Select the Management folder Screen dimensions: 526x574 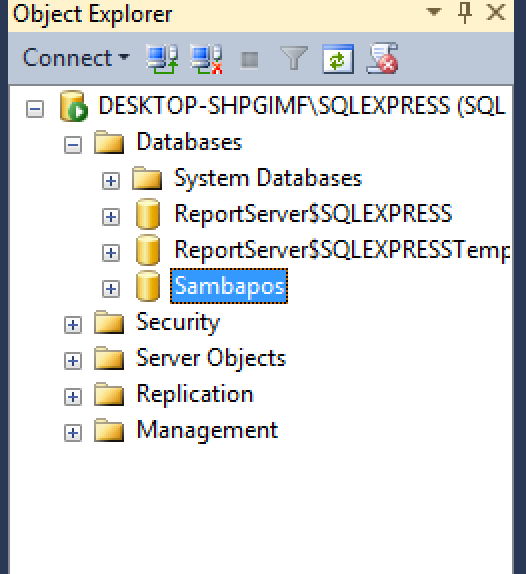click(x=207, y=430)
